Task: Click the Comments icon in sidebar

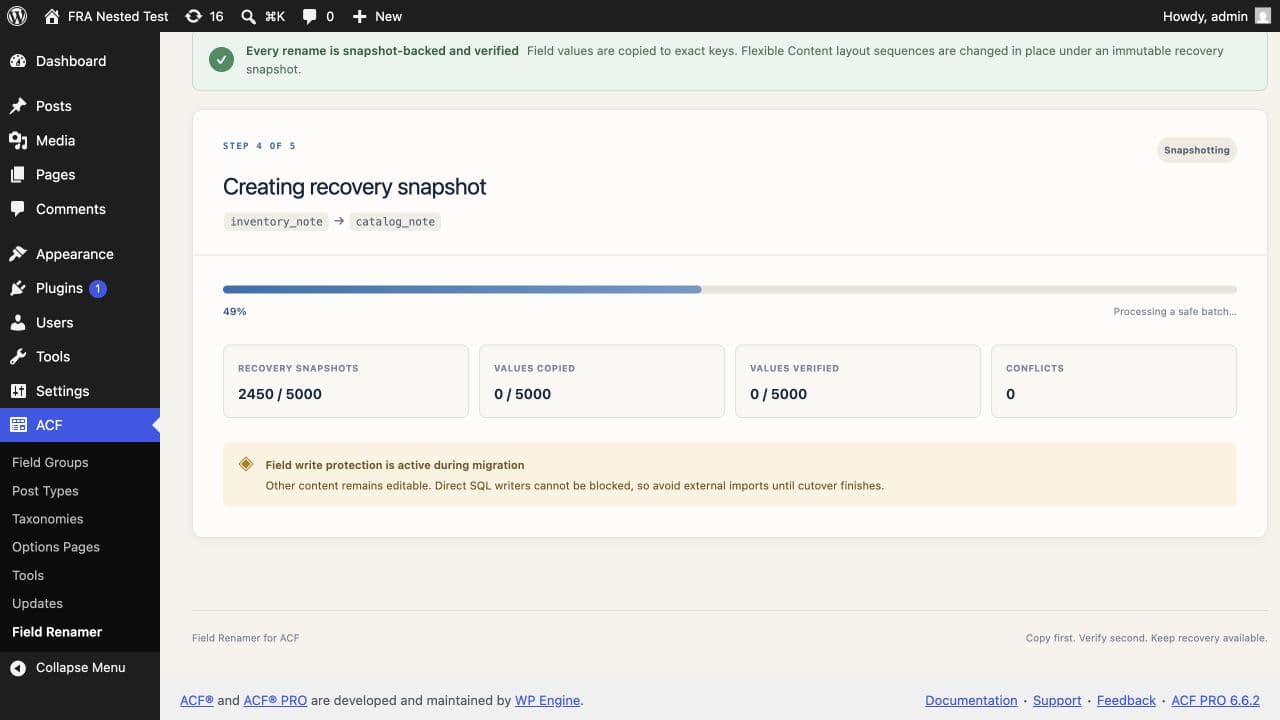Action: (x=18, y=209)
